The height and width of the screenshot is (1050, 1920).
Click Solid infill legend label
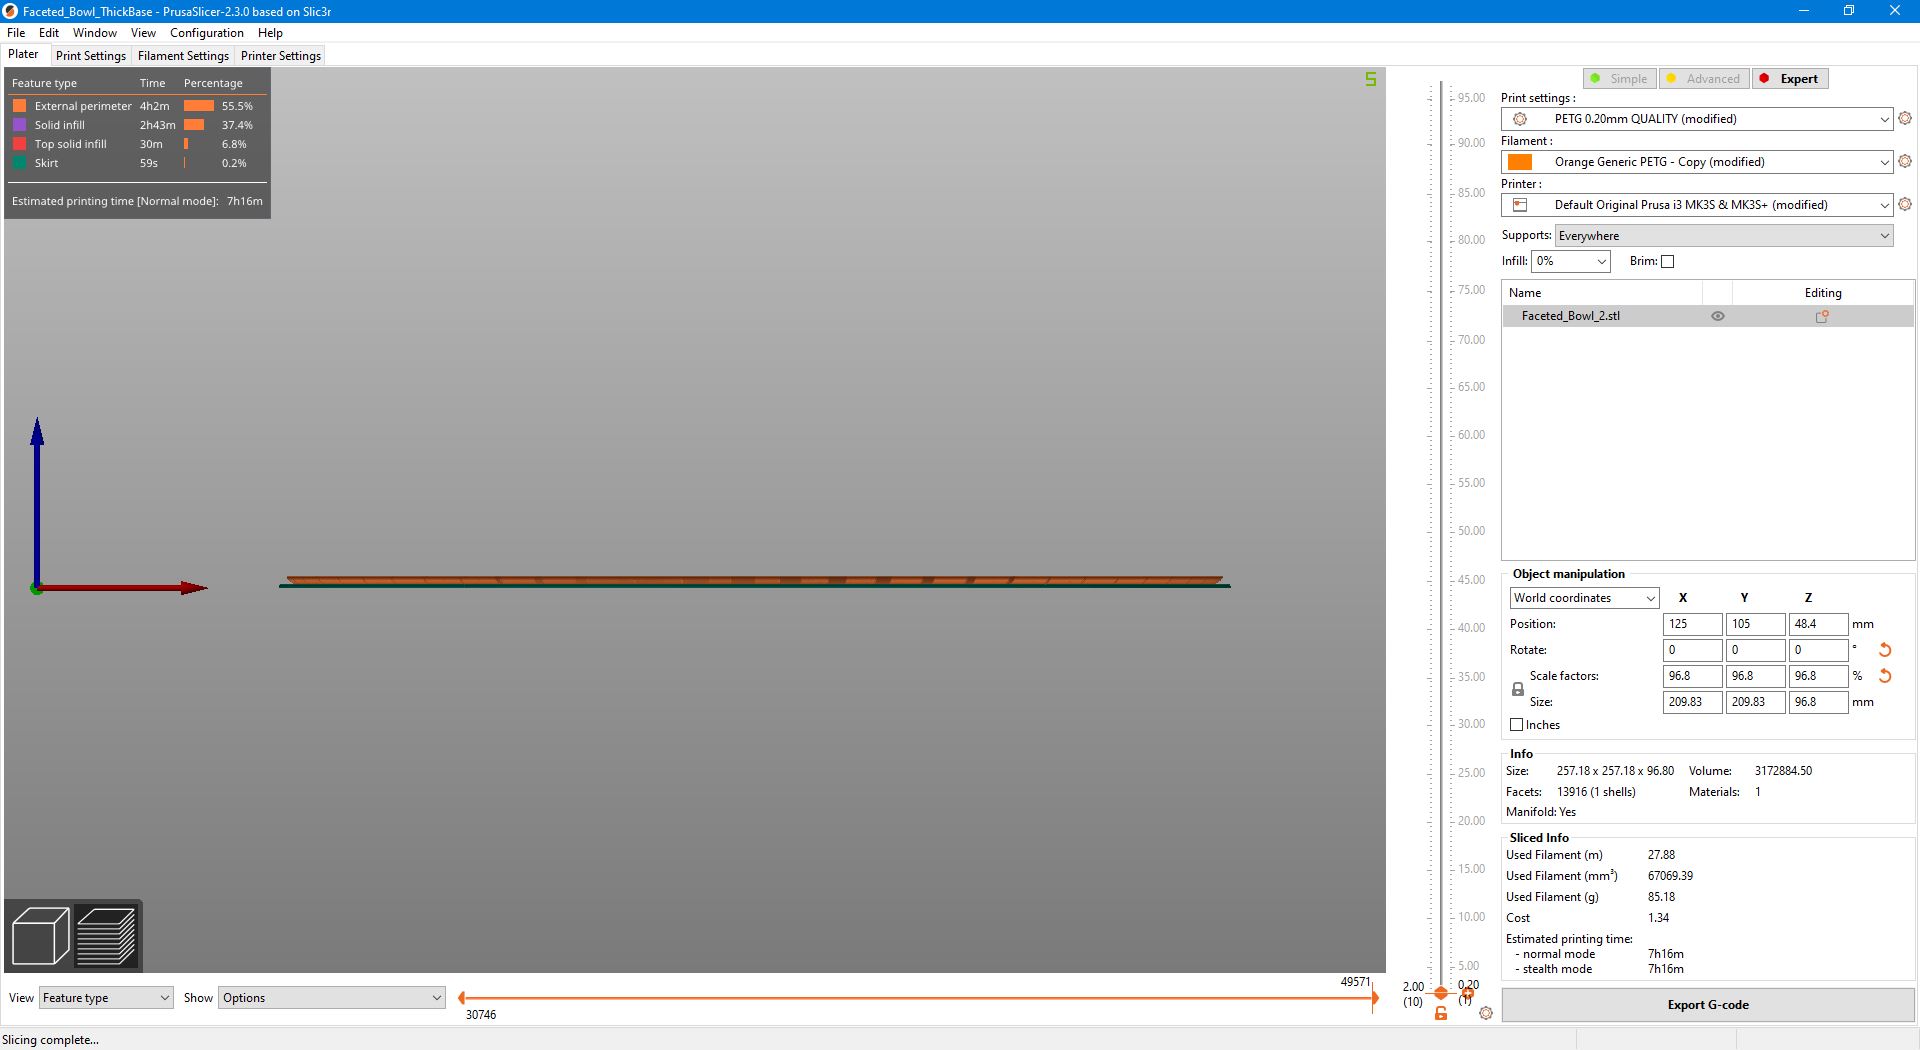[59, 124]
